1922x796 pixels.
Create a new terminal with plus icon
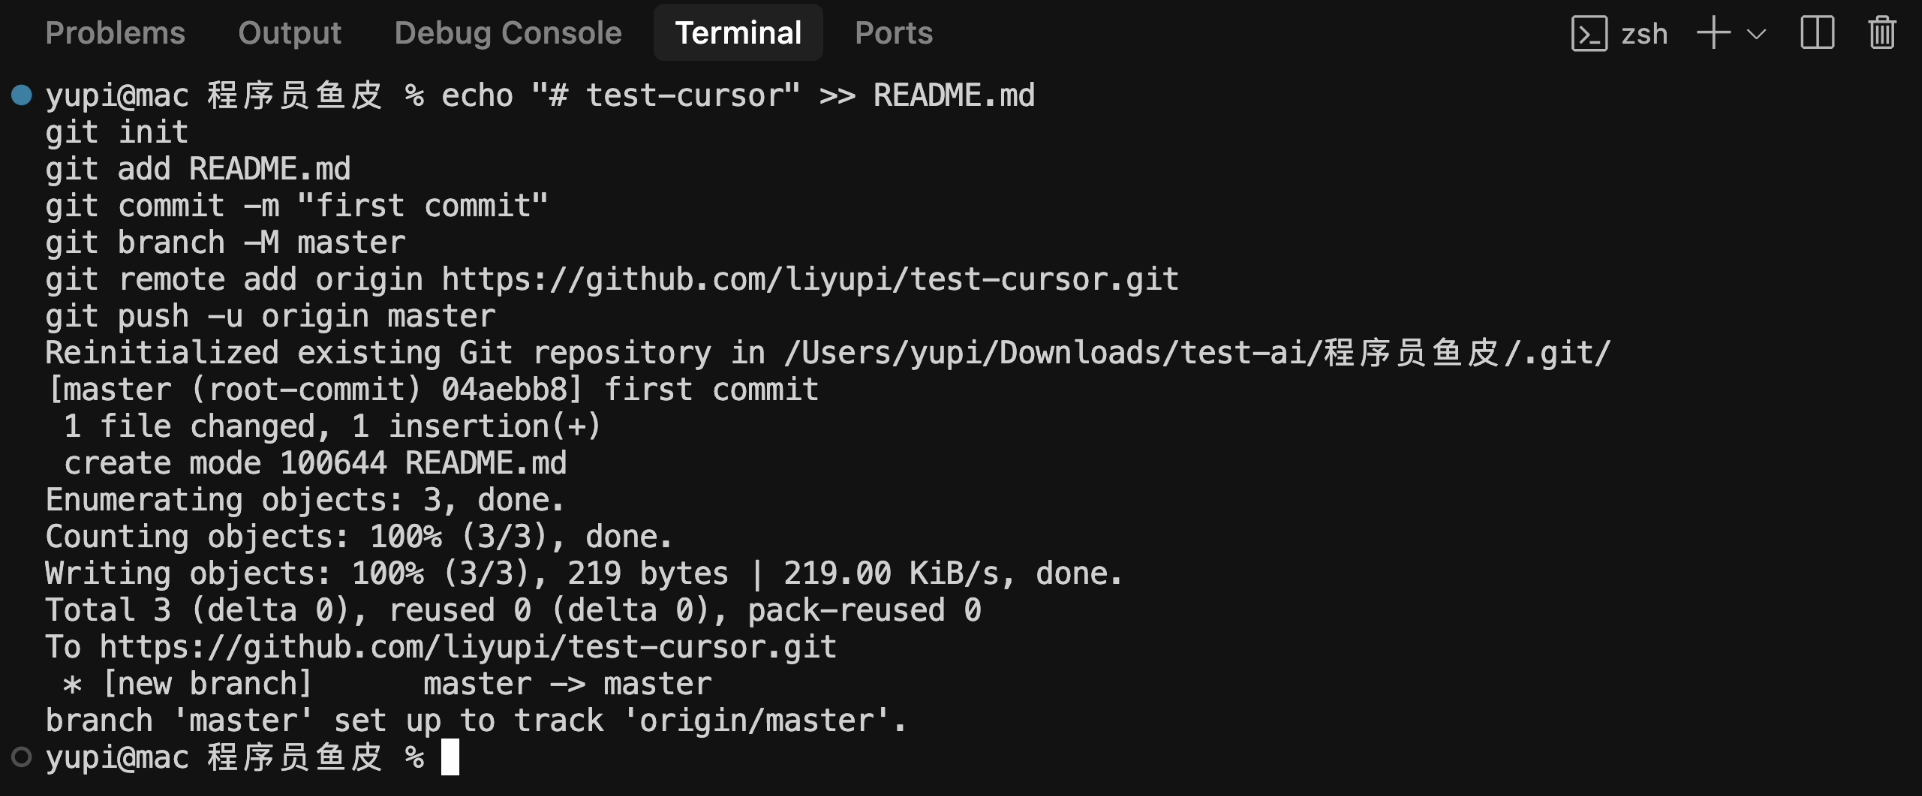pyautogui.click(x=1713, y=33)
